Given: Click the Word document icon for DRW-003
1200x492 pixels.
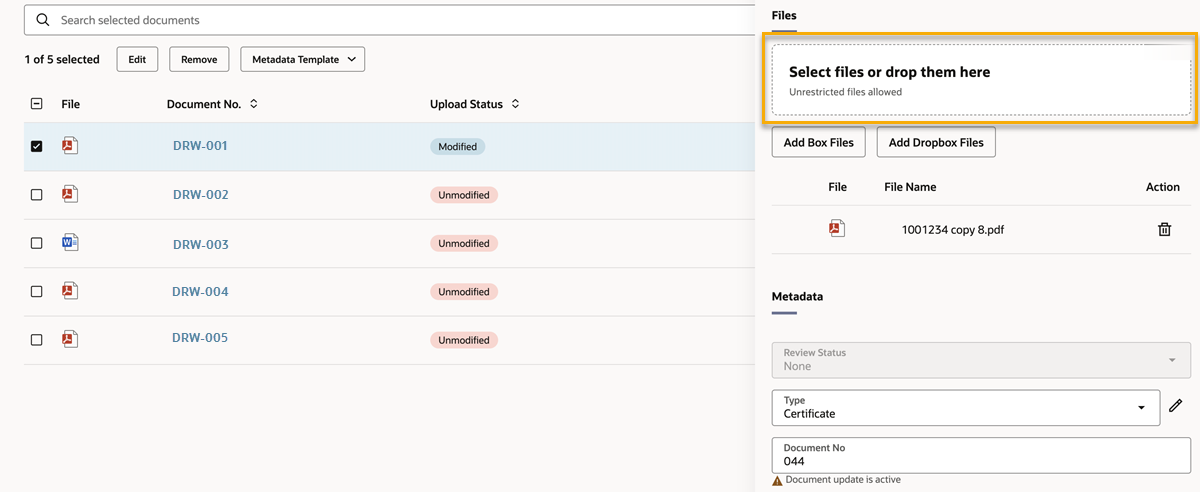Looking at the screenshot, I should pos(70,243).
